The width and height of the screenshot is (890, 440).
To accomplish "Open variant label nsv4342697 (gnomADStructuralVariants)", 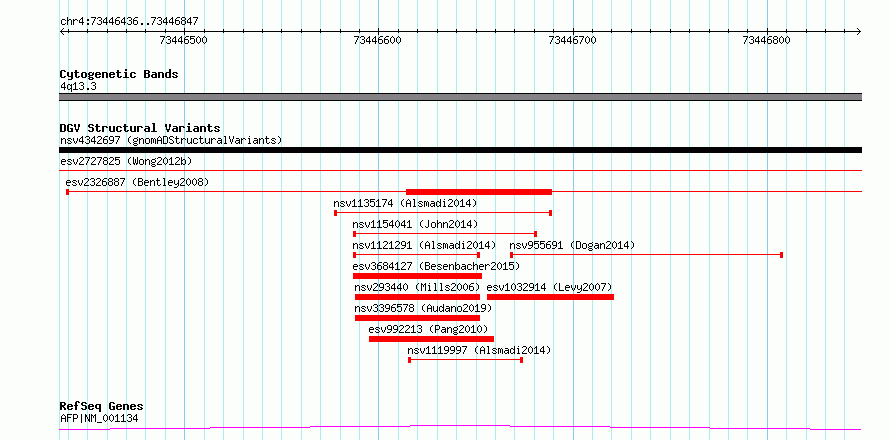I will click(171, 140).
